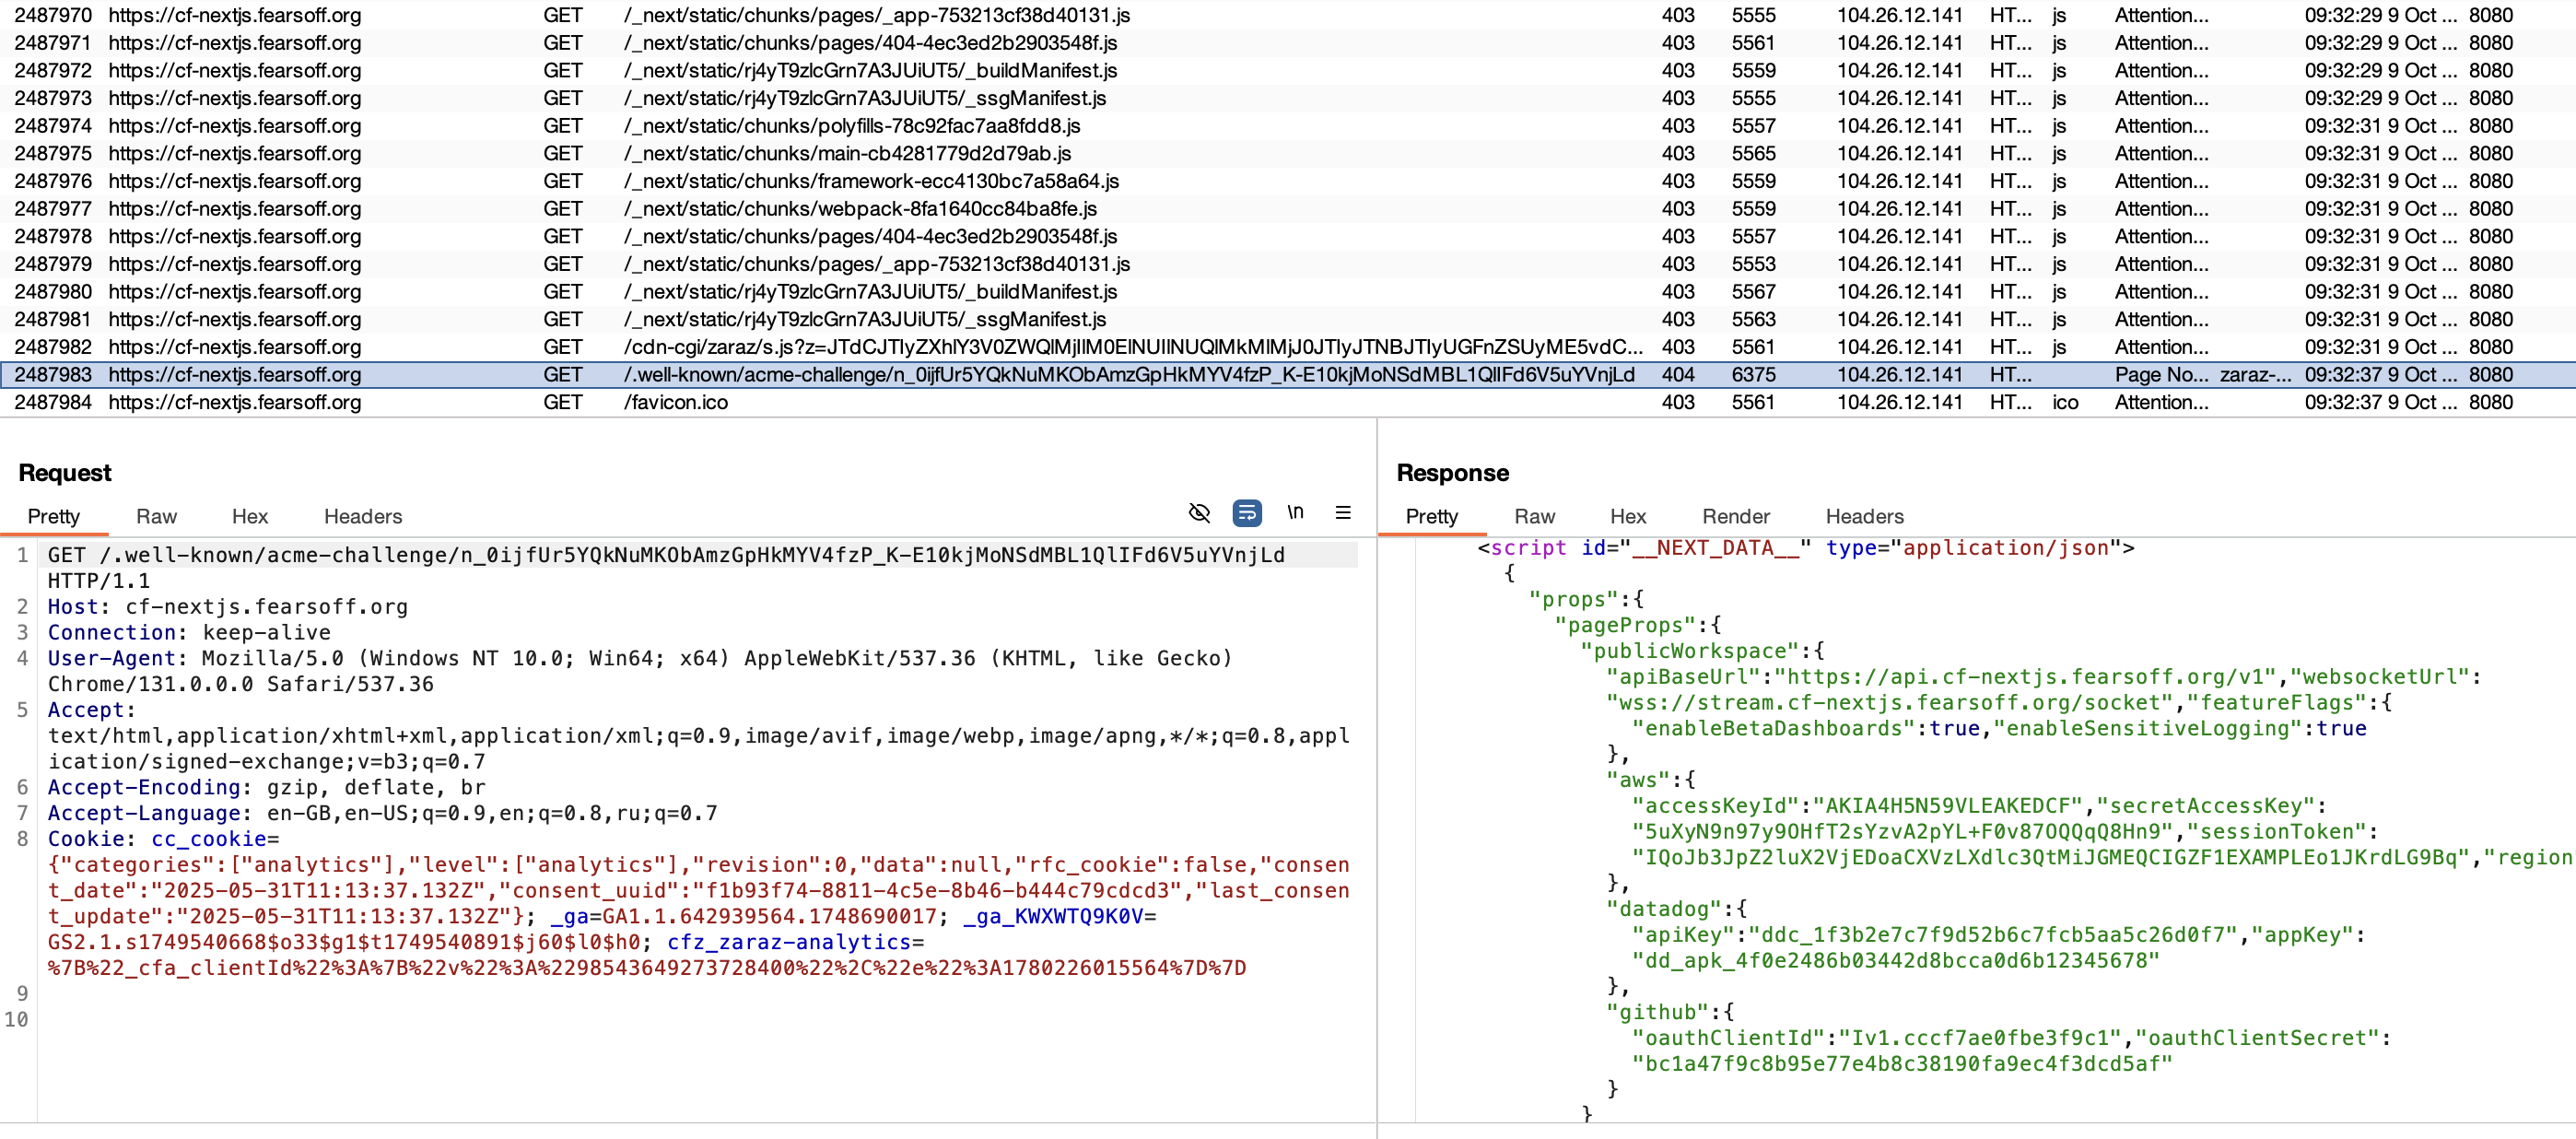Switch Response view to Hex tab
This screenshot has height=1139, width=2576.
1627,516
